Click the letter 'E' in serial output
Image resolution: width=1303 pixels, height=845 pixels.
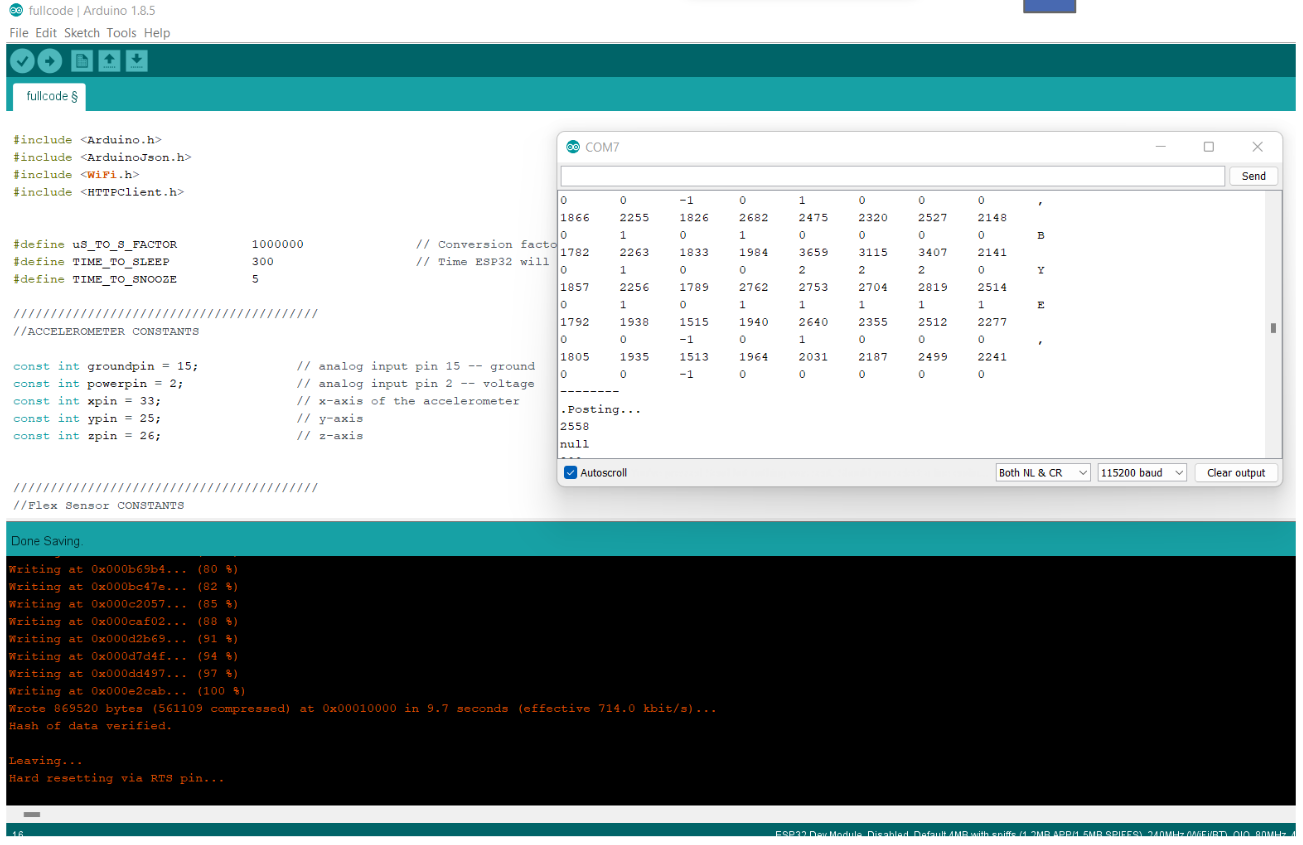point(1041,304)
